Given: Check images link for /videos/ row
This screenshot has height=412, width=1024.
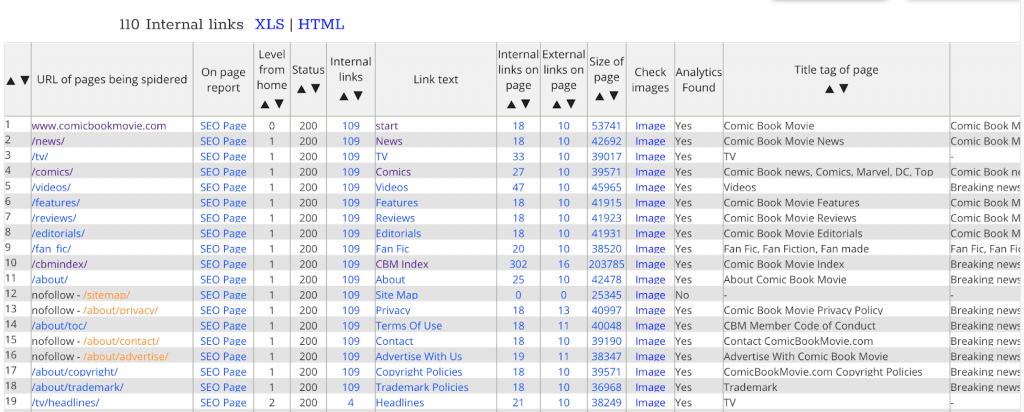Looking at the screenshot, I should 650,187.
